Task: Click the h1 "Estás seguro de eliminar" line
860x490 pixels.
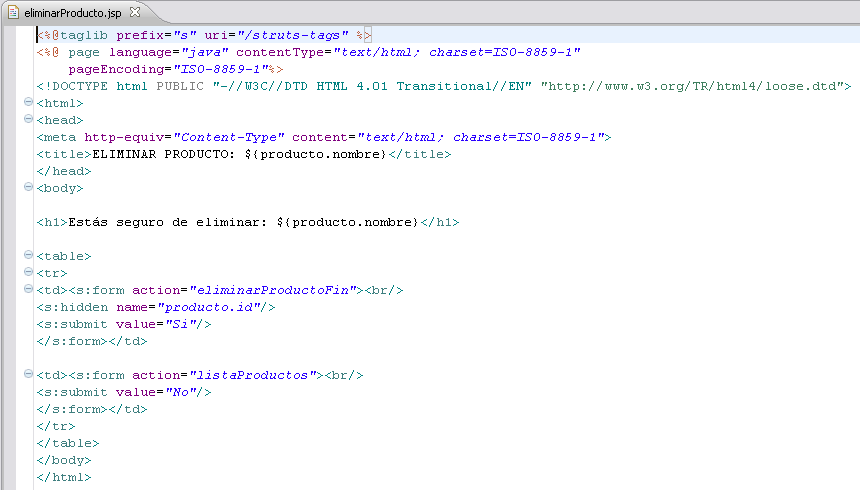Action: pos(248,222)
